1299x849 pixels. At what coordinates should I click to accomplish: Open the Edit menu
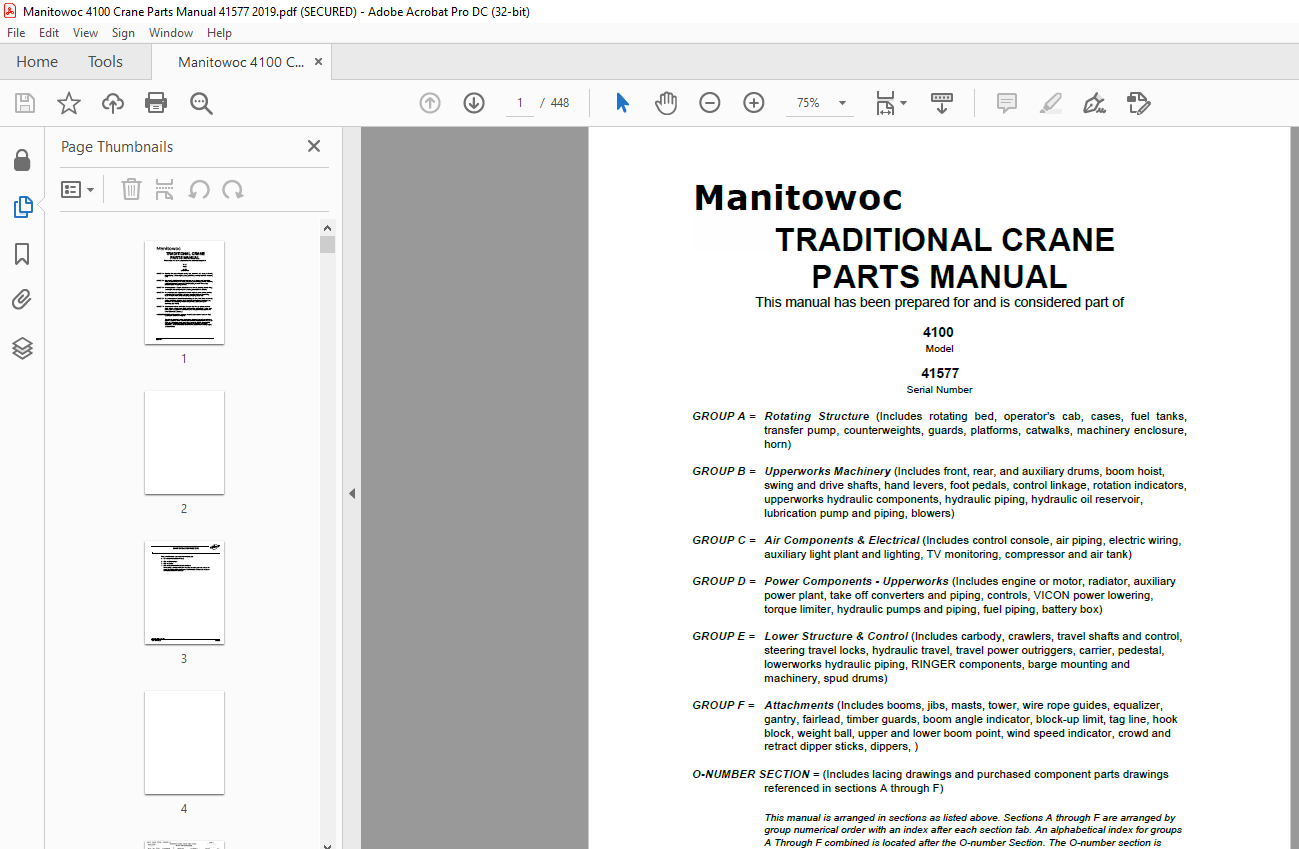pos(49,33)
